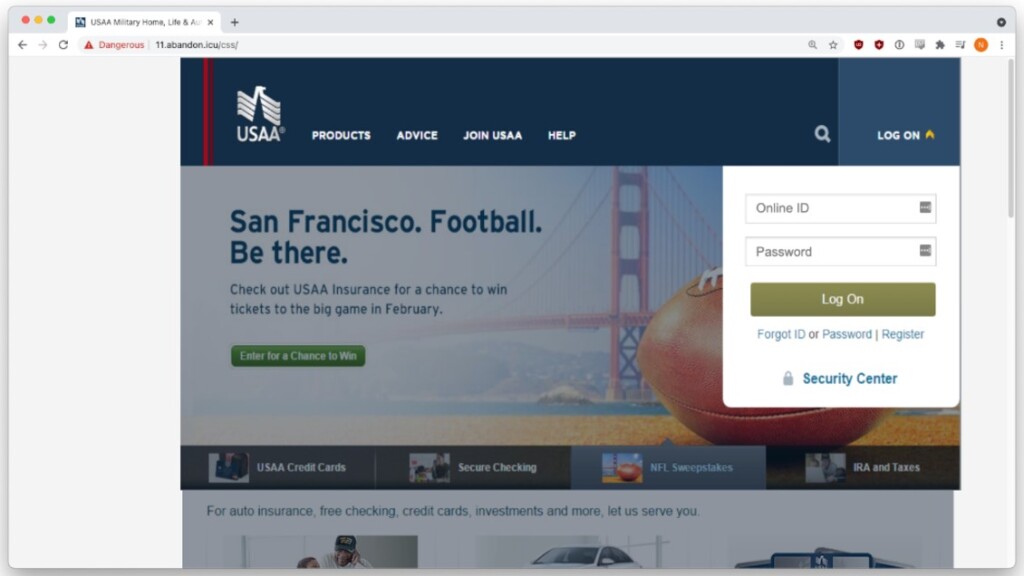Bookmark page with the star icon
Viewport: 1024px width, 576px height.
click(x=833, y=45)
